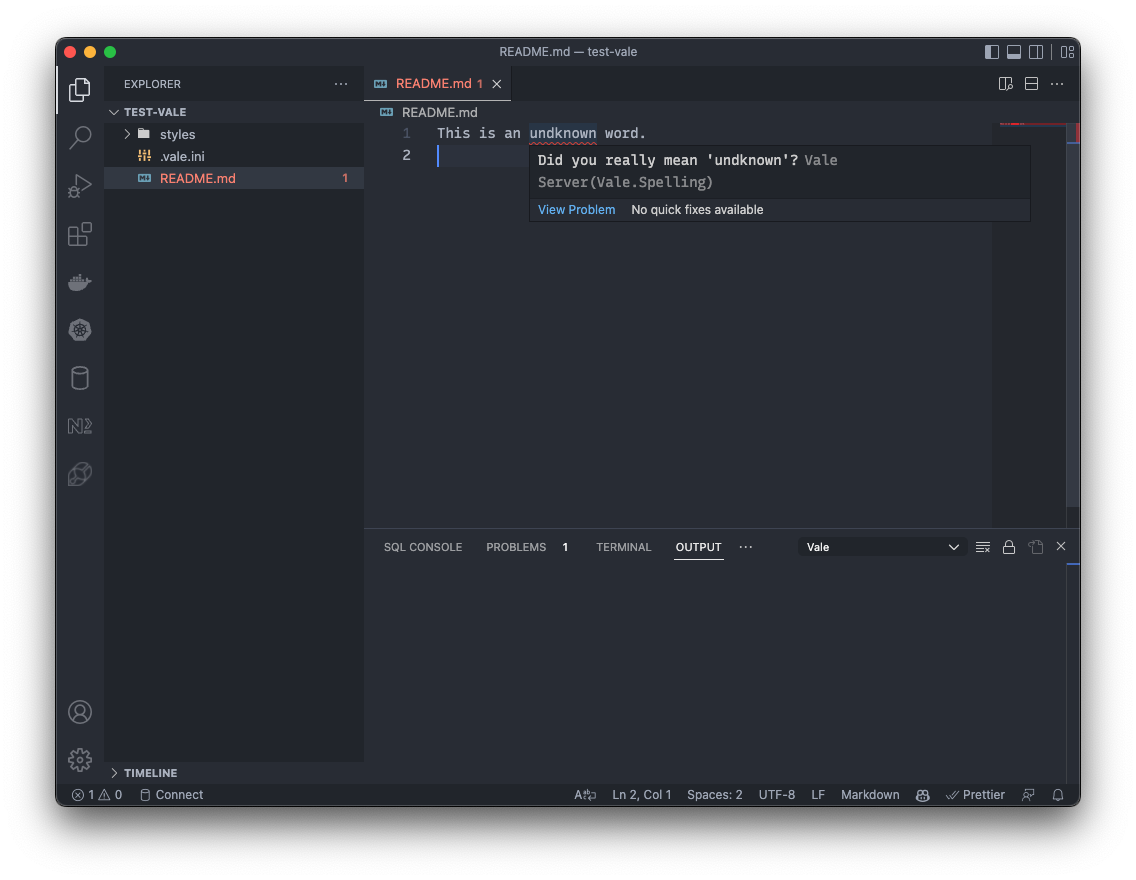Open Copilot status icon

click(x=922, y=795)
